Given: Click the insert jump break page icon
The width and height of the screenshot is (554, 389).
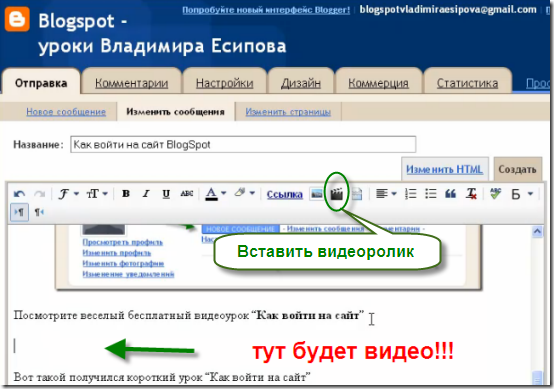Looking at the screenshot, I should [357, 194].
